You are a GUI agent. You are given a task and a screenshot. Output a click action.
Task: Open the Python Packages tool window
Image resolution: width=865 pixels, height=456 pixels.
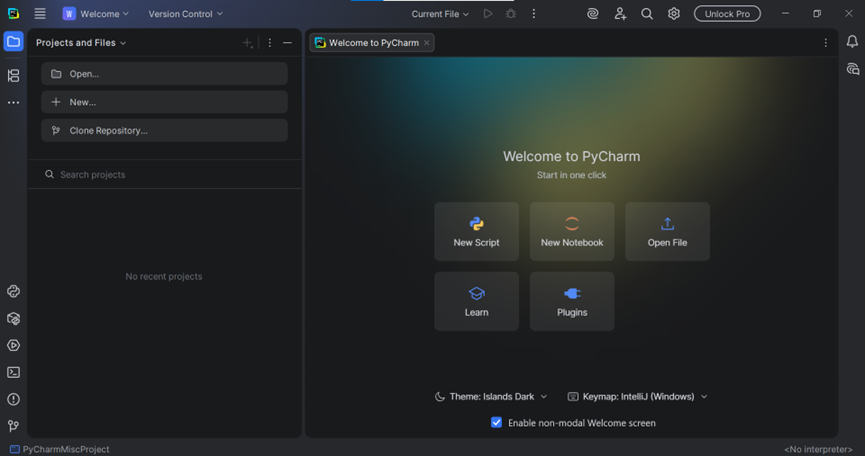pos(13,319)
